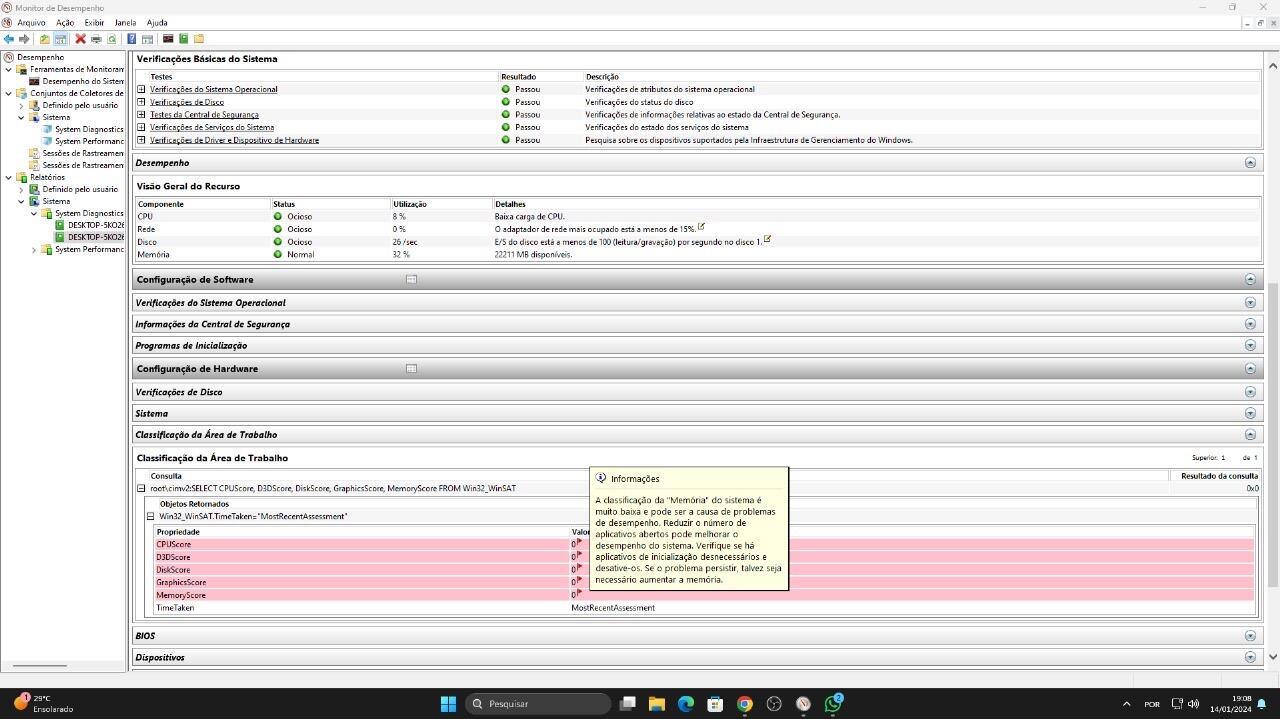Click the yellow folder view toolbar icon

(198, 39)
